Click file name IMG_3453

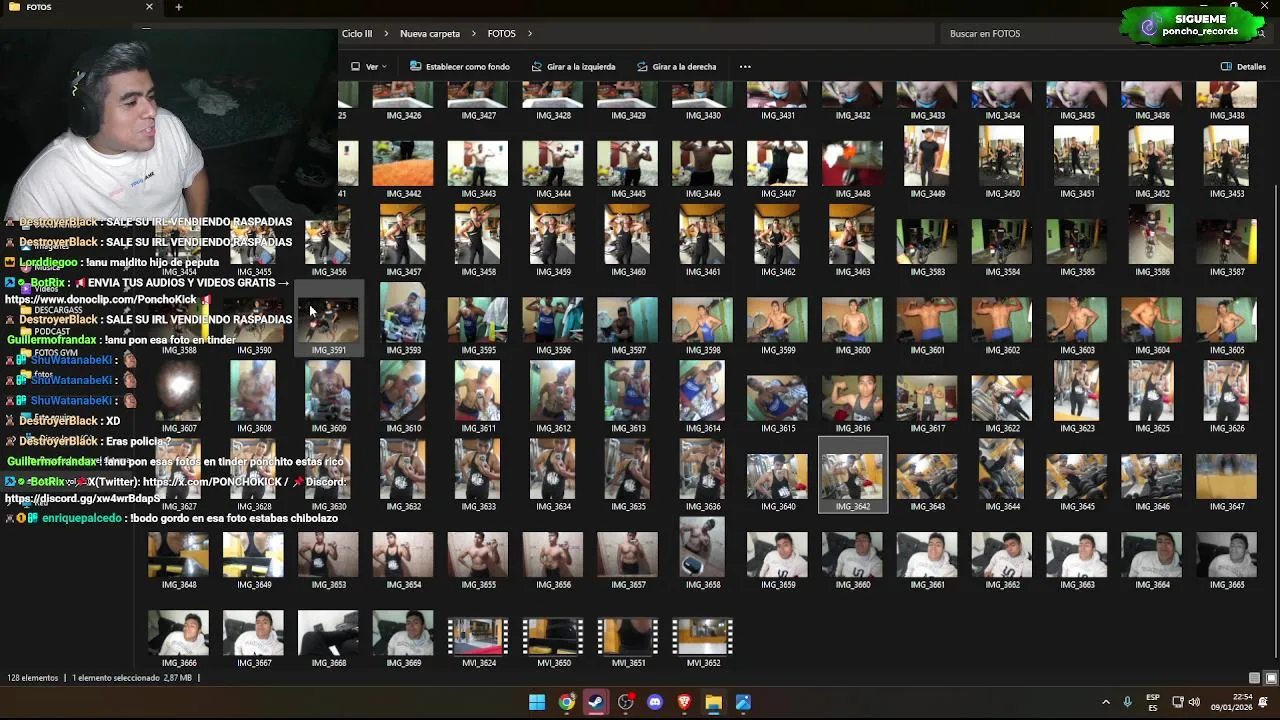click(x=1227, y=194)
